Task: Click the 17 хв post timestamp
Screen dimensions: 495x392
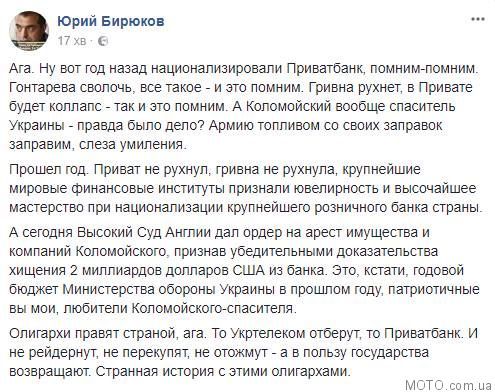Action: pyautogui.click(x=72, y=41)
